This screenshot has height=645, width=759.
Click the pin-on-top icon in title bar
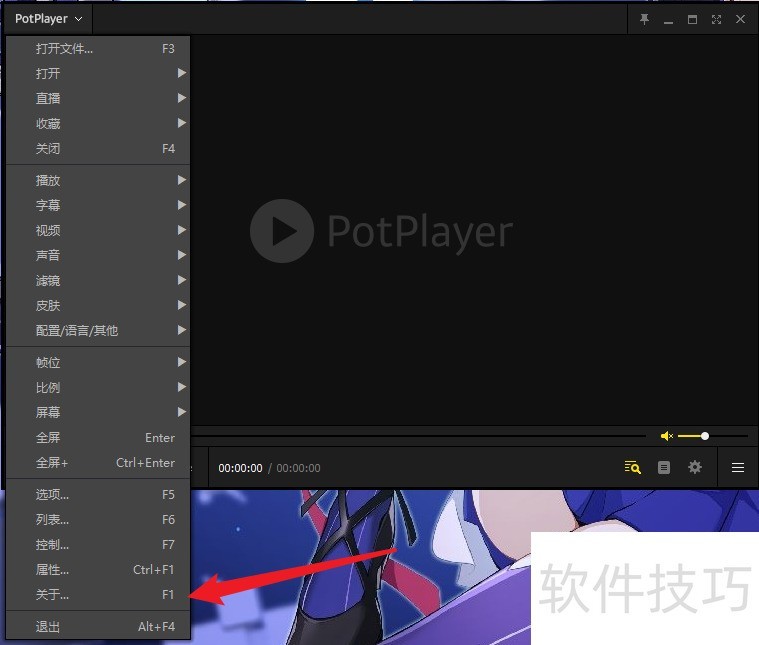point(644,19)
